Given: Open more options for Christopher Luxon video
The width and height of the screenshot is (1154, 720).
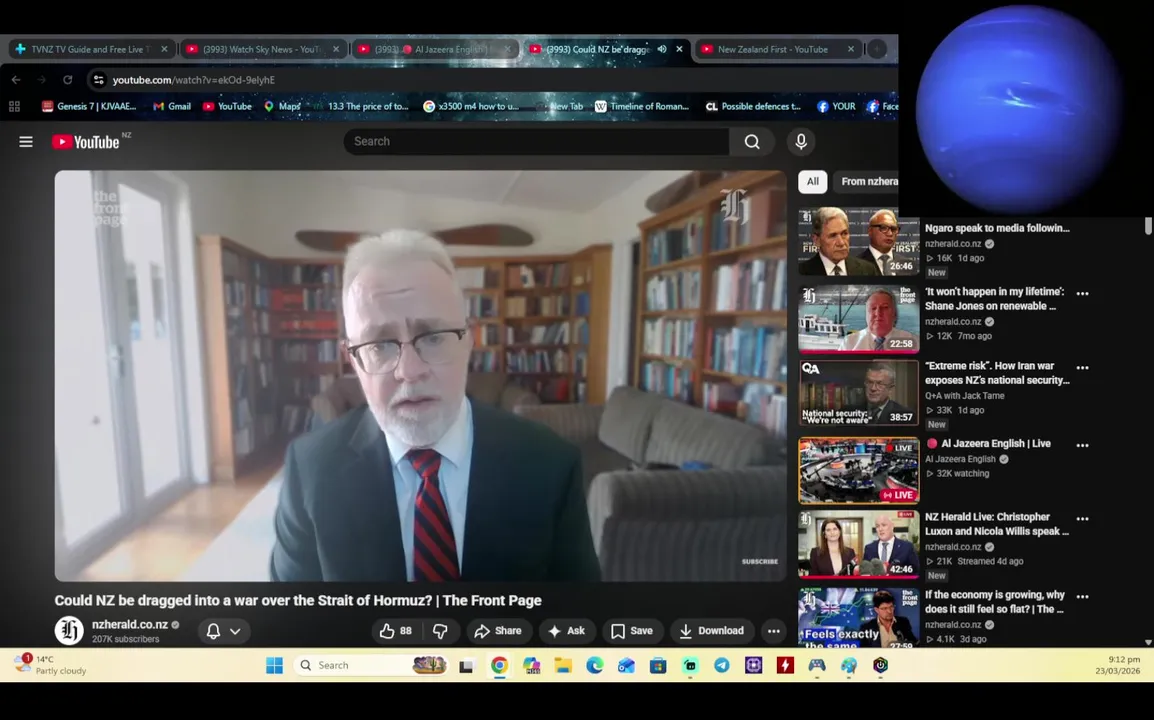Looking at the screenshot, I should click(x=1082, y=518).
